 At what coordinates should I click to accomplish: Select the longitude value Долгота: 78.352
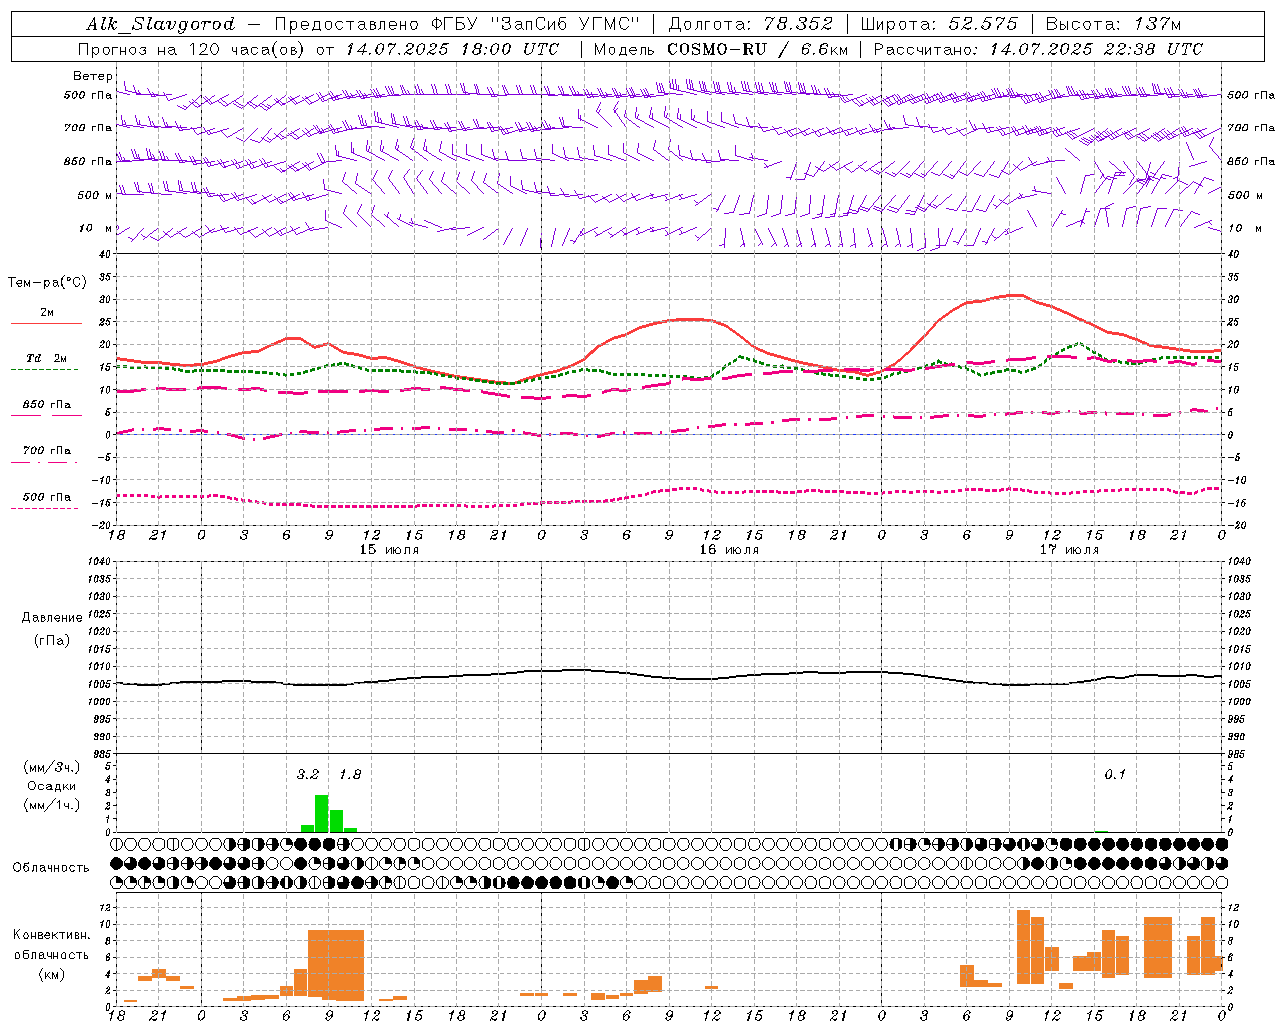point(750,24)
